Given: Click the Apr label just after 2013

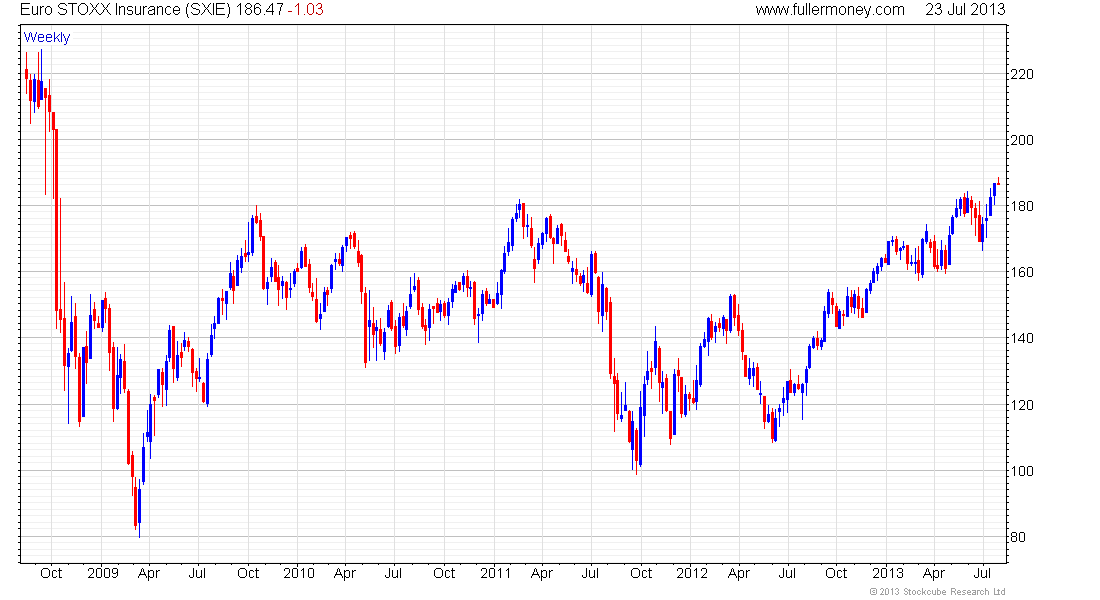Looking at the screenshot, I should point(934,573).
